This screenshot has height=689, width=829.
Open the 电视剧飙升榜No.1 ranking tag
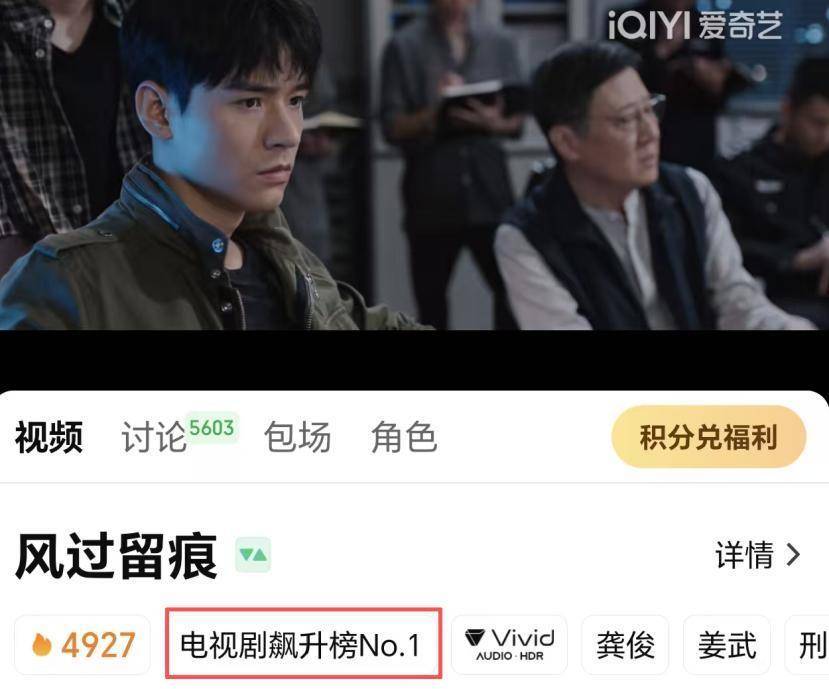(x=303, y=644)
